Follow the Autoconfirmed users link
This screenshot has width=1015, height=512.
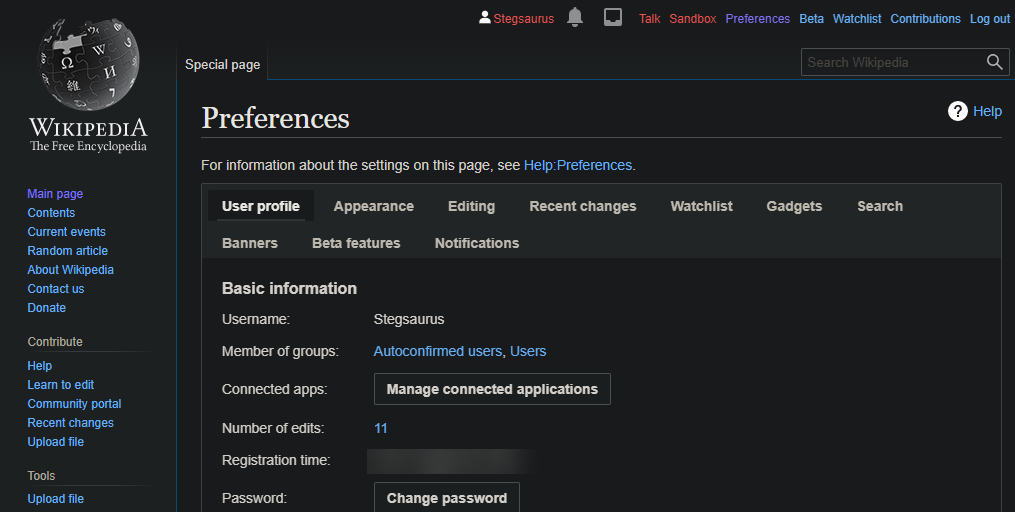pos(437,351)
